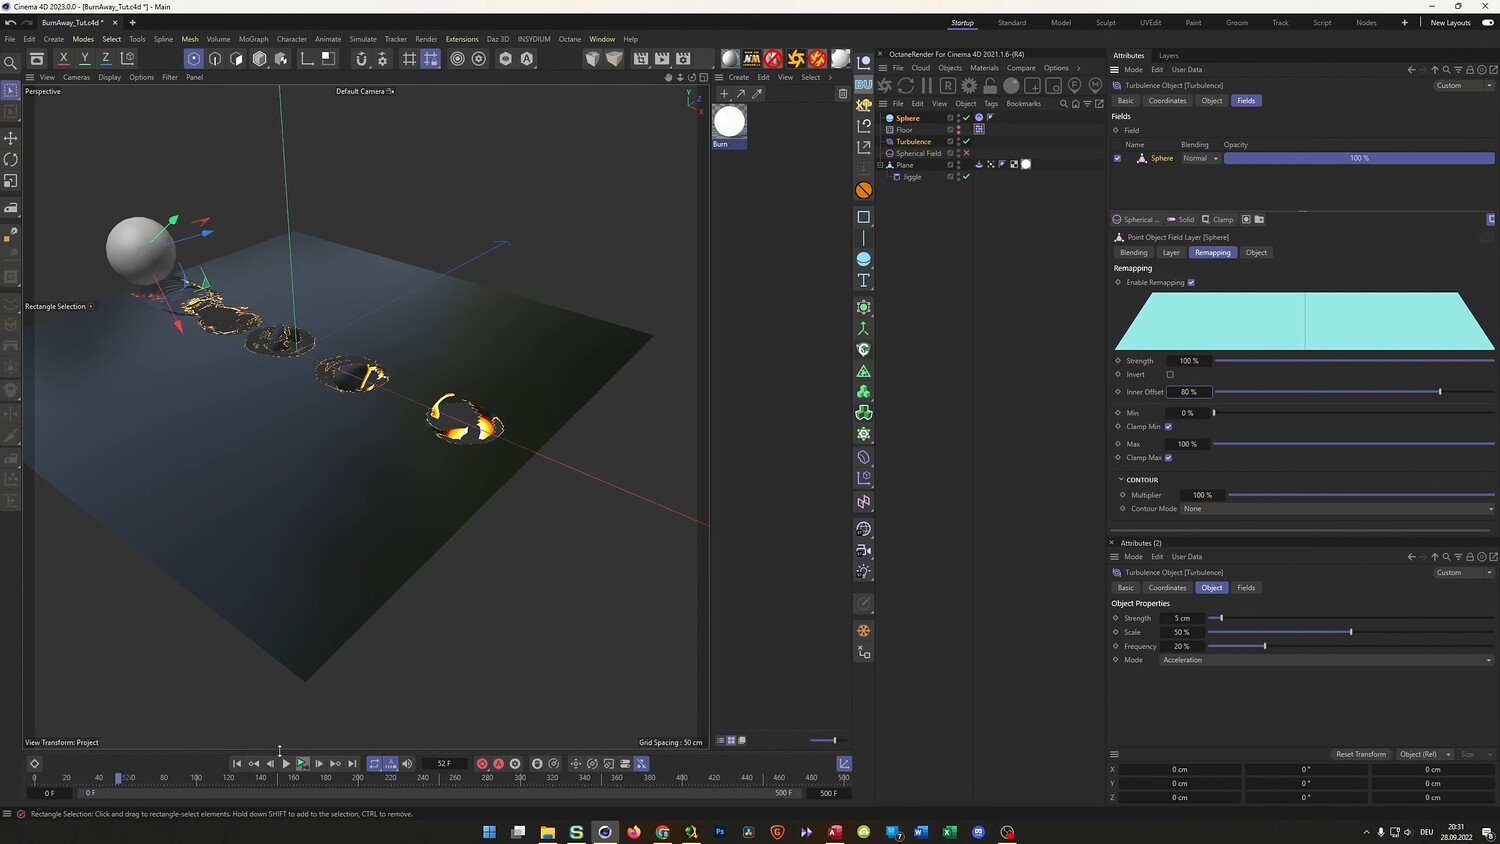The height and width of the screenshot is (844, 1500).
Task: Toggle the Y axis lock
Action: coord(85,59)
